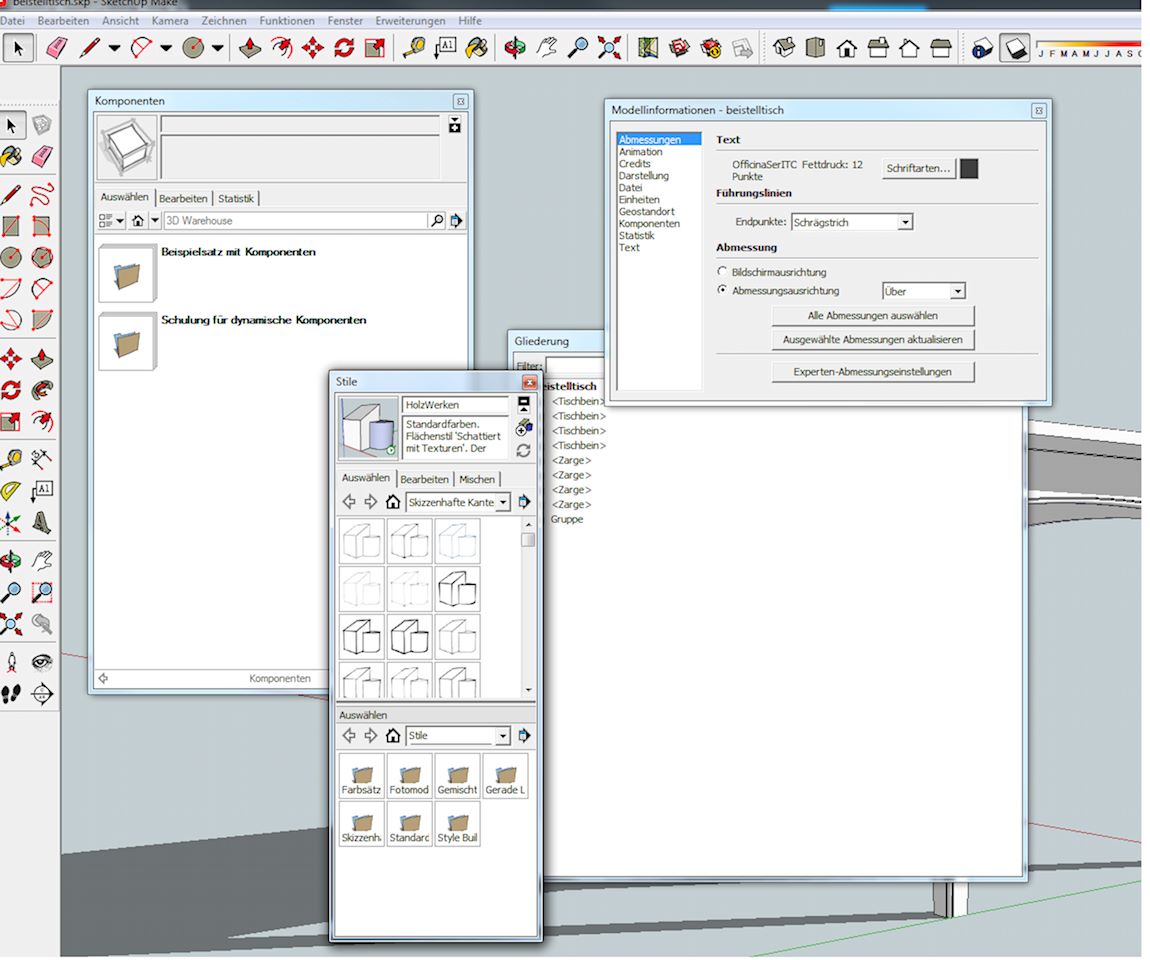Open details arrow in Komponenten panel

pyautogui.click(x=456, y=220)
